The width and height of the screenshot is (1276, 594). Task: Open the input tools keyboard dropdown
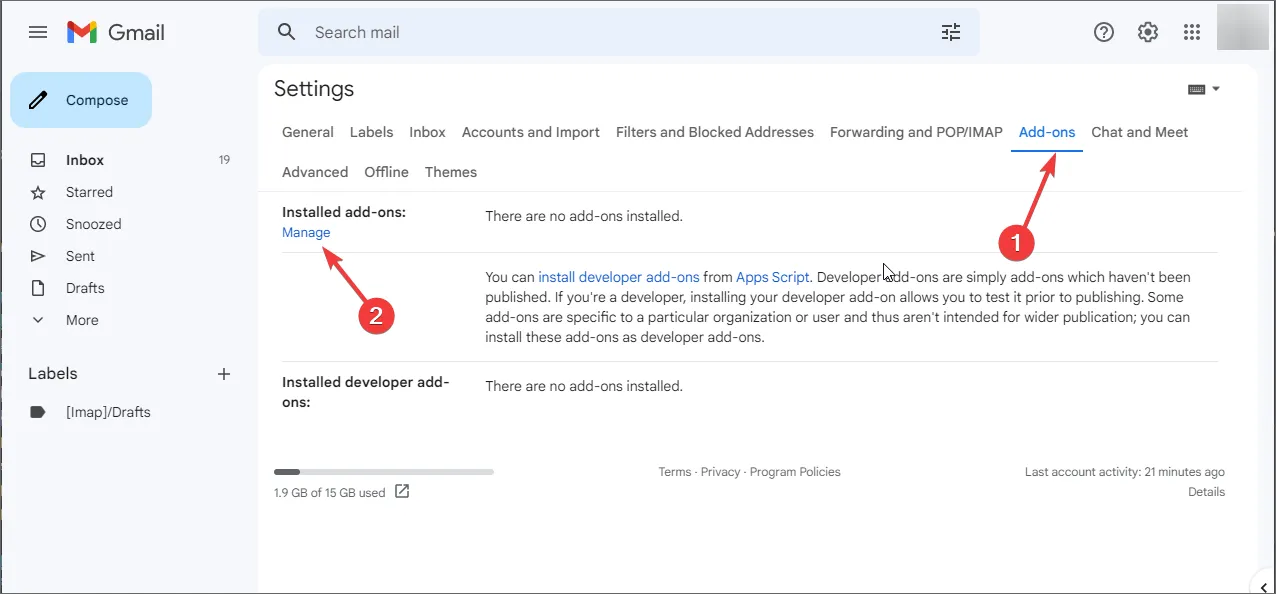coord(1203,89)
